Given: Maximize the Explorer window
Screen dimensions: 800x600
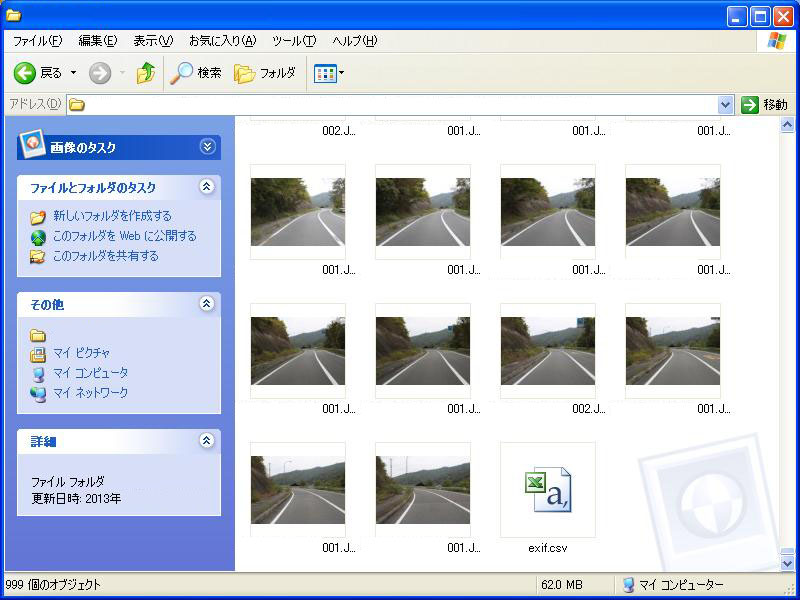Looking at the screenshot, I should (760, 17).
